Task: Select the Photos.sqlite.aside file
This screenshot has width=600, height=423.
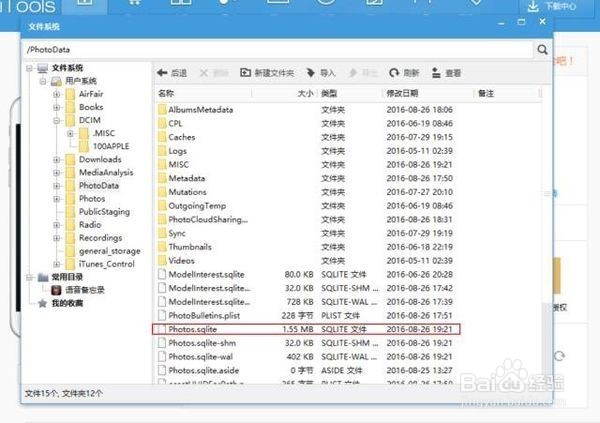Action: [306, 371]
